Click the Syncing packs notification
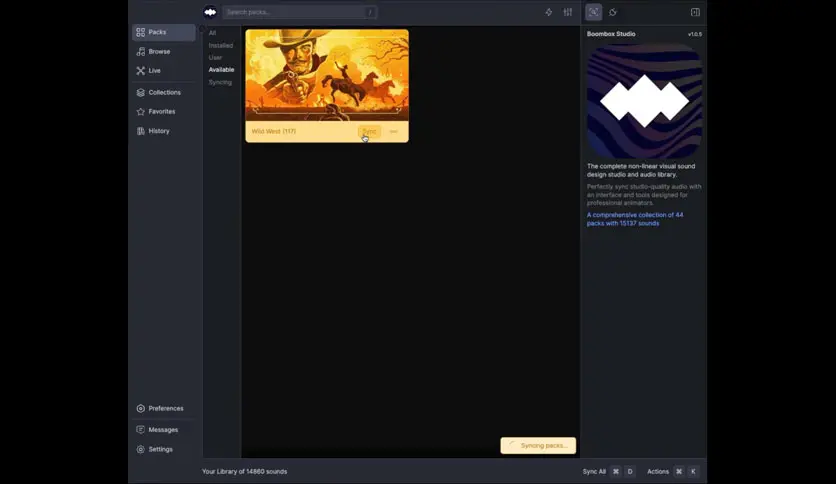Image resolution: width=836 pixels, height=484 pixels. [538, 446]
